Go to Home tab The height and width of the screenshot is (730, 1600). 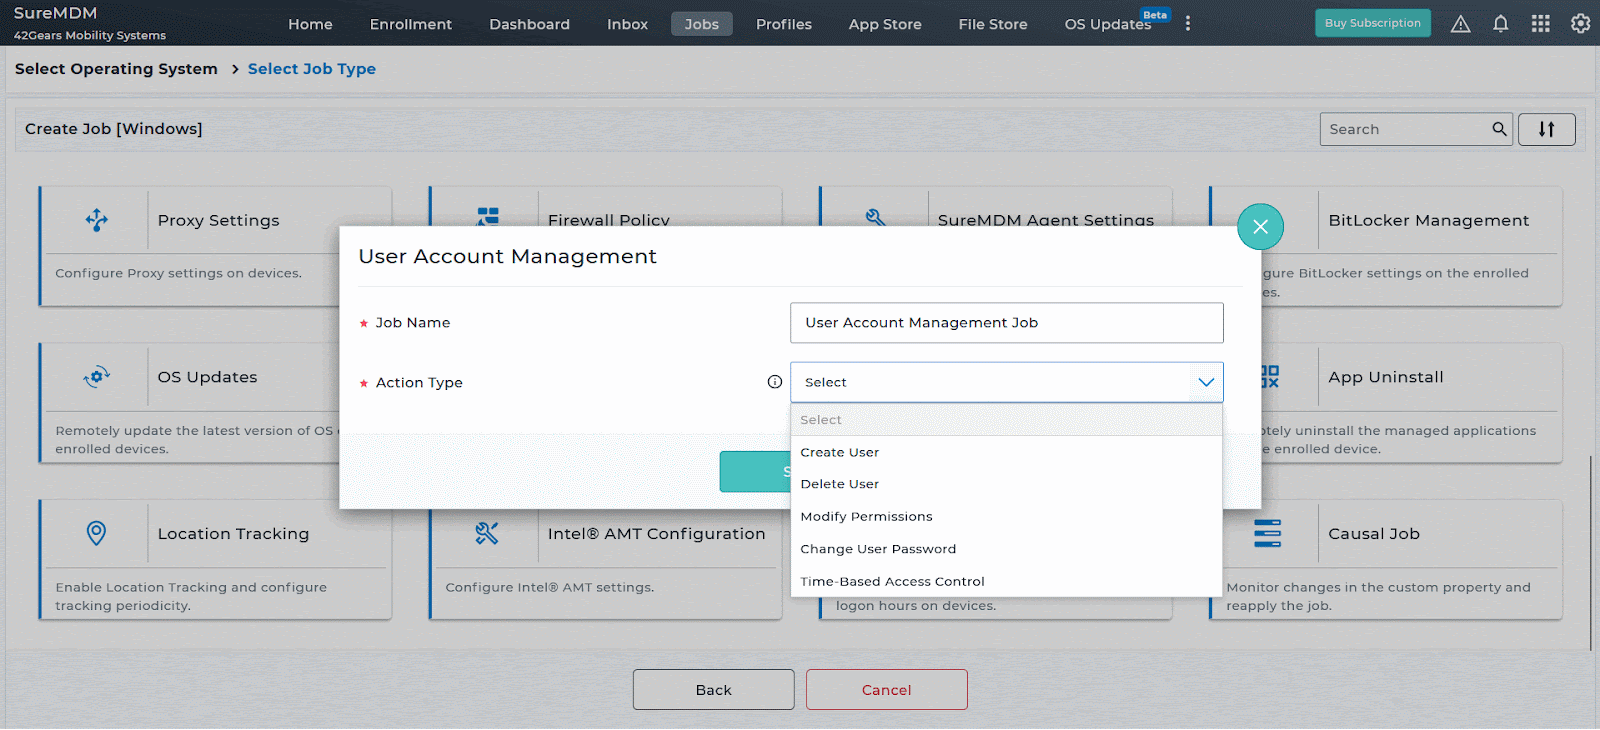pyautogui.click(x=310, y=24)
